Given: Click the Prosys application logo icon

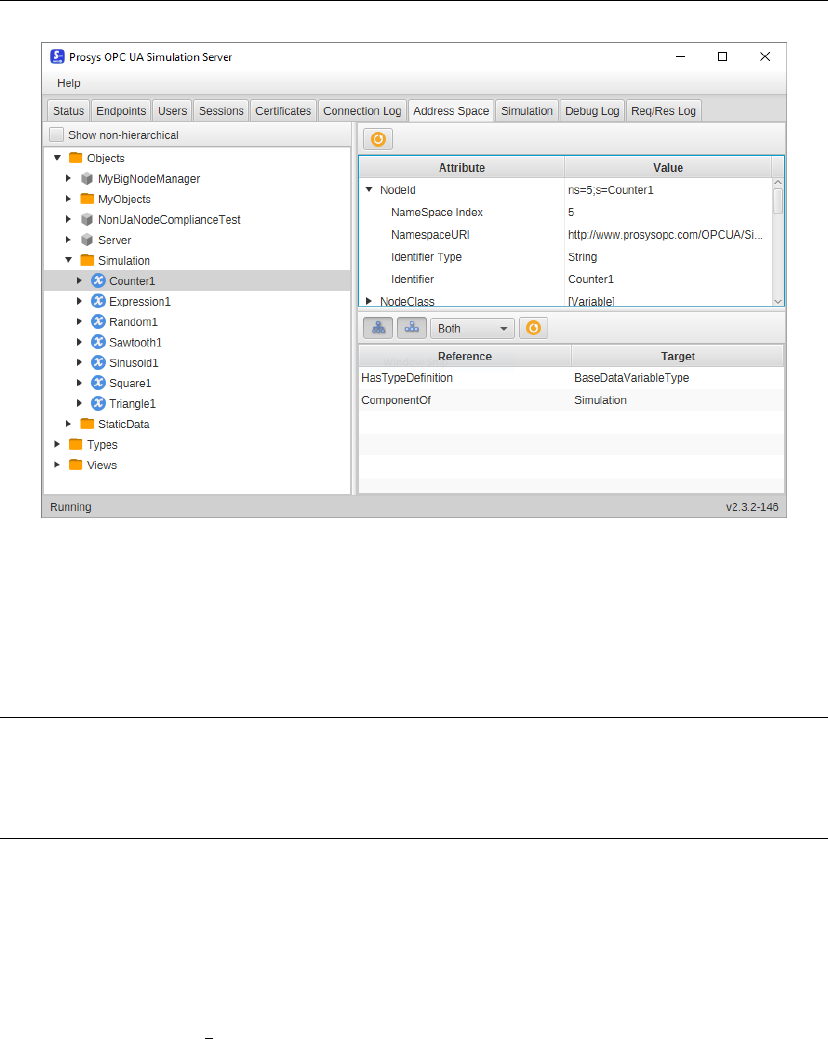Looking at the screenshot, I should (58, 56).
